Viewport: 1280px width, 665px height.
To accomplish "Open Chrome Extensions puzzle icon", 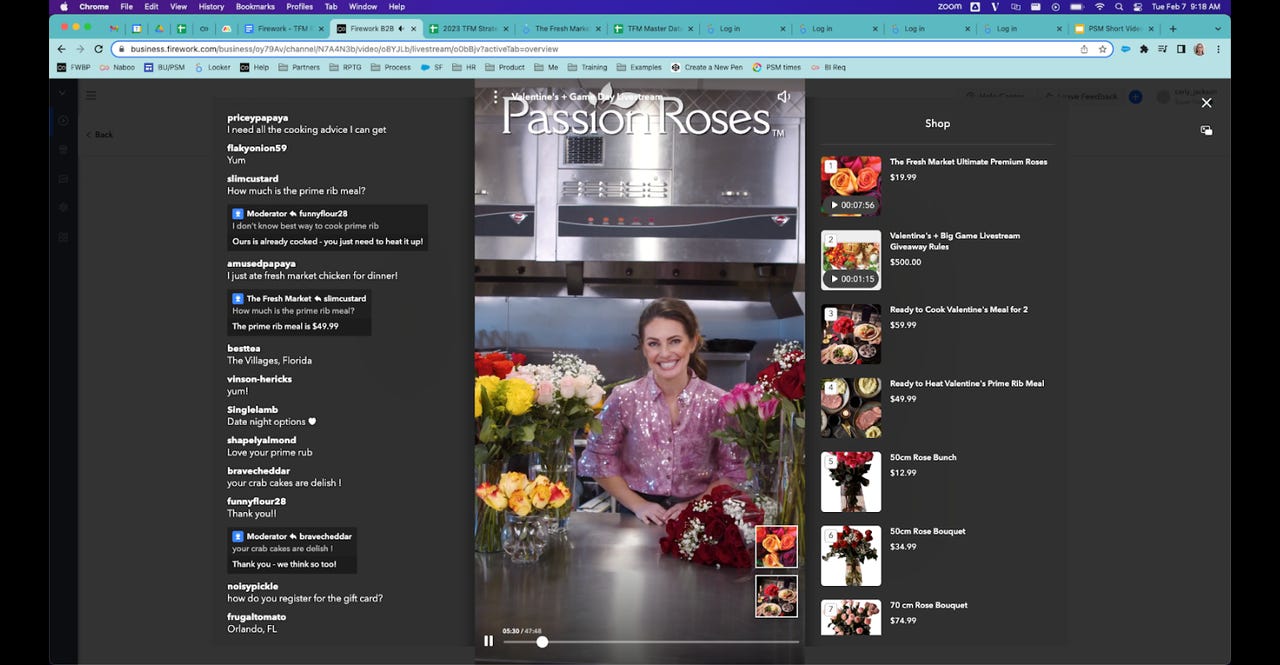I will [1144, 49].
